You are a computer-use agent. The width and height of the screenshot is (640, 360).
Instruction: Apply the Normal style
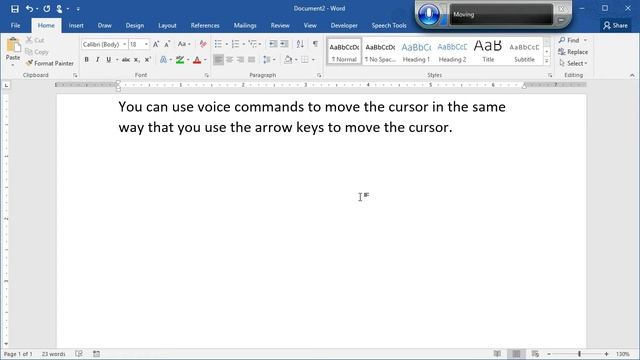[x=344, y=51]
